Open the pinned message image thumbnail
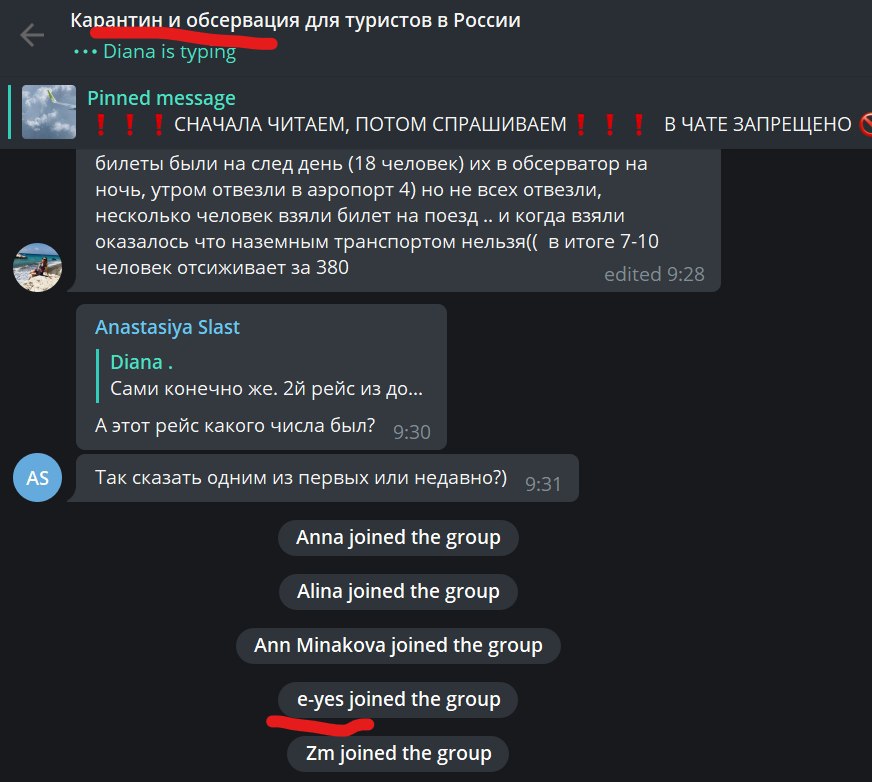 click(x=49, y=112)
